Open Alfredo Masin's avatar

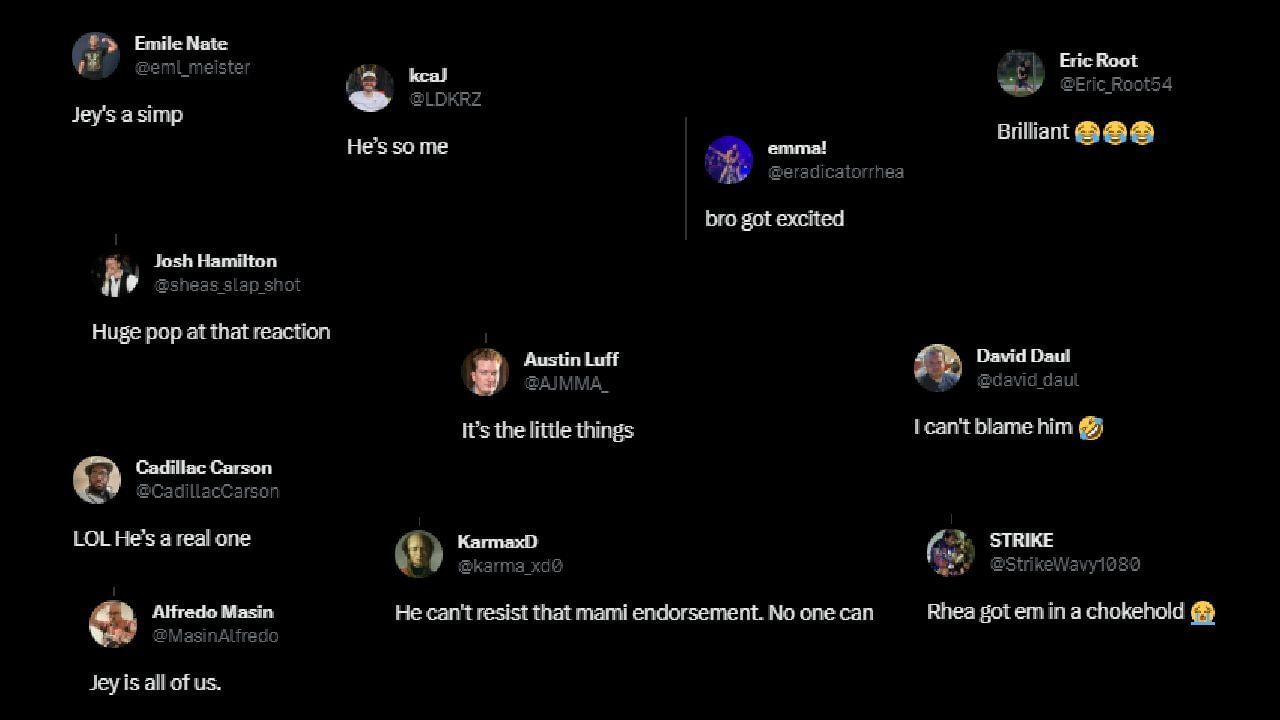coord(113,624)
